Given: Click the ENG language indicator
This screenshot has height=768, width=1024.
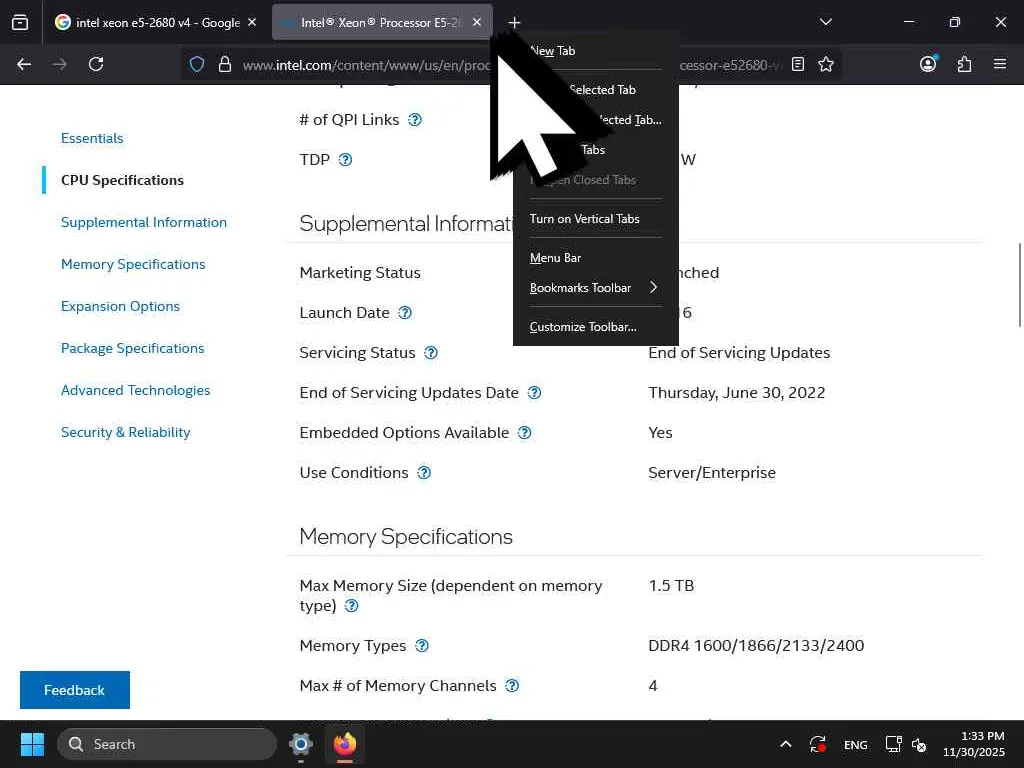Looking at the screenshot, I should (856, 744).
